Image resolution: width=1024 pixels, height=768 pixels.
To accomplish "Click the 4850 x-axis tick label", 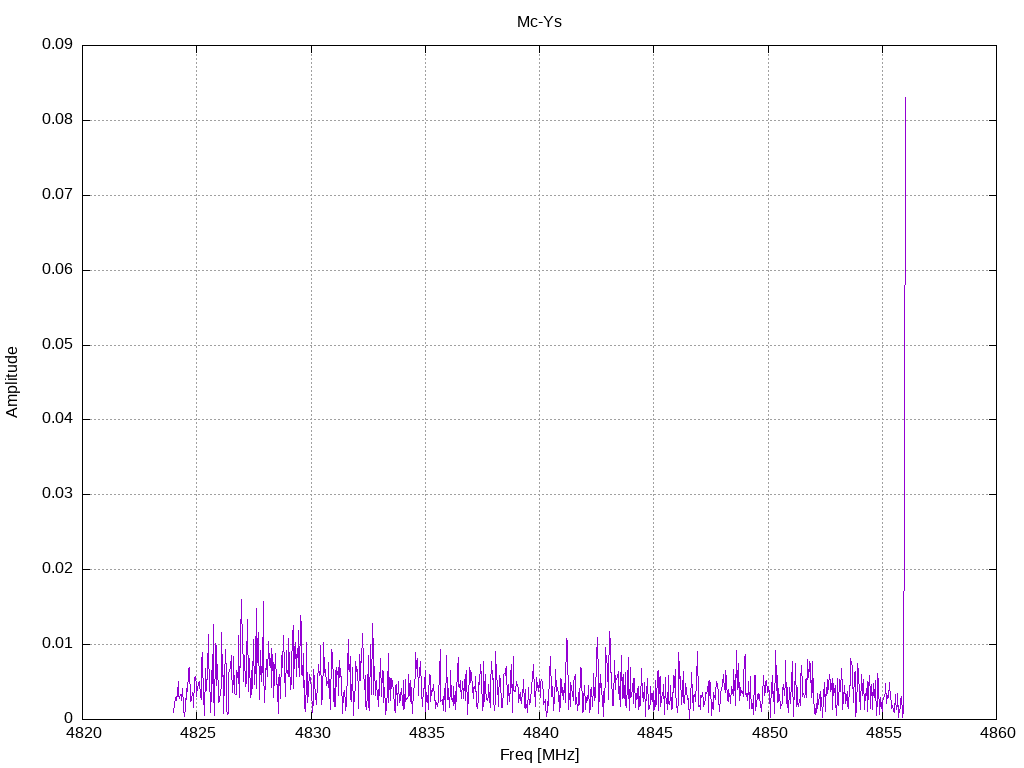I will click(769, 733).
